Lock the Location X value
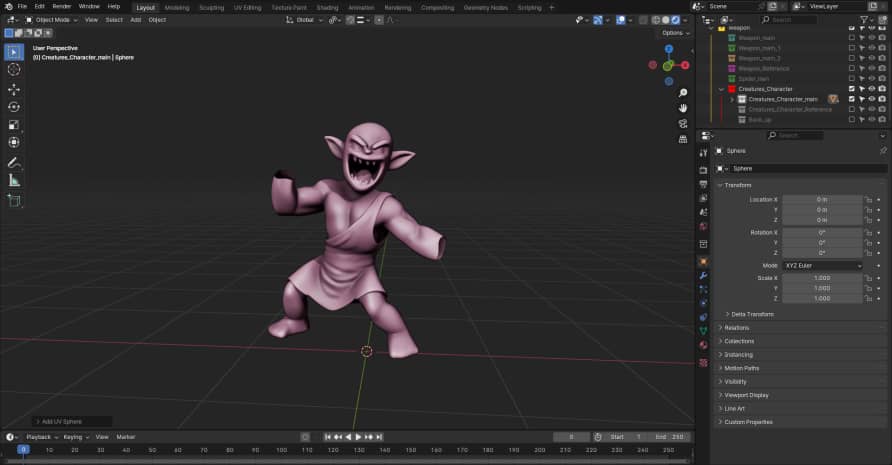Screen dimensions: 892x465 869,200
